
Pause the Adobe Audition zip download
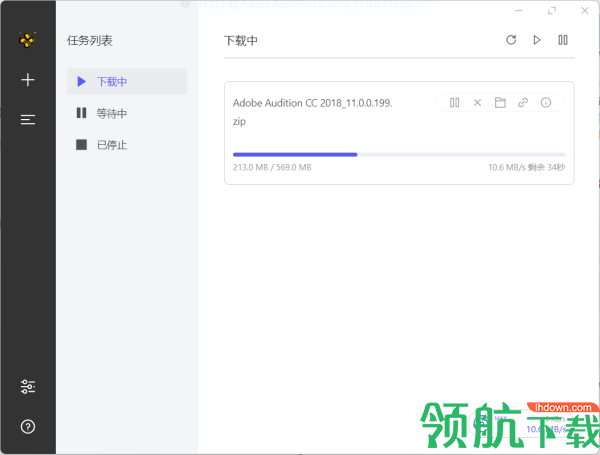455,103
